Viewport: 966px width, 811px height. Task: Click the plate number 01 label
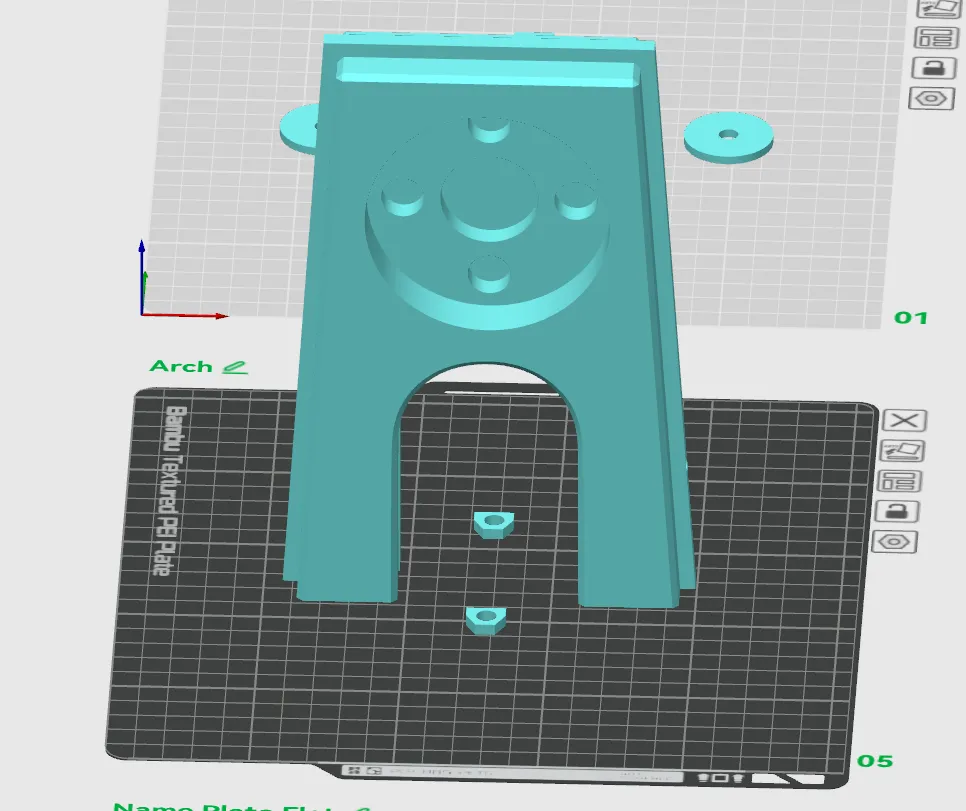tap(911, 318)
